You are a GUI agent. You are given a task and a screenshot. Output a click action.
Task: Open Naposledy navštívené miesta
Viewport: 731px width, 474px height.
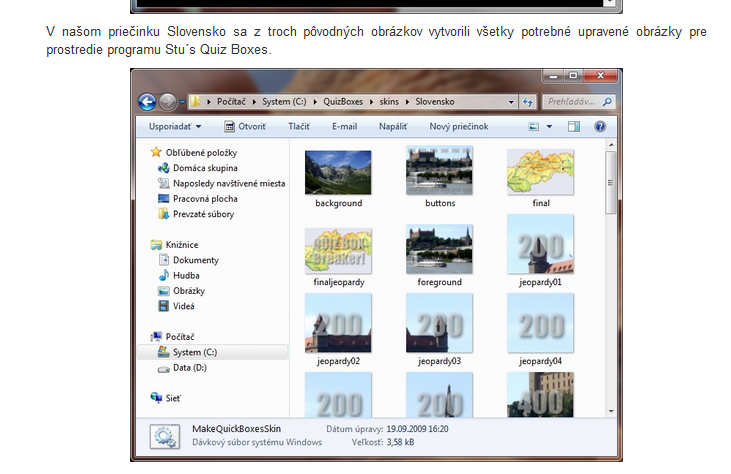pyautogui.click(x=221, y=183)
